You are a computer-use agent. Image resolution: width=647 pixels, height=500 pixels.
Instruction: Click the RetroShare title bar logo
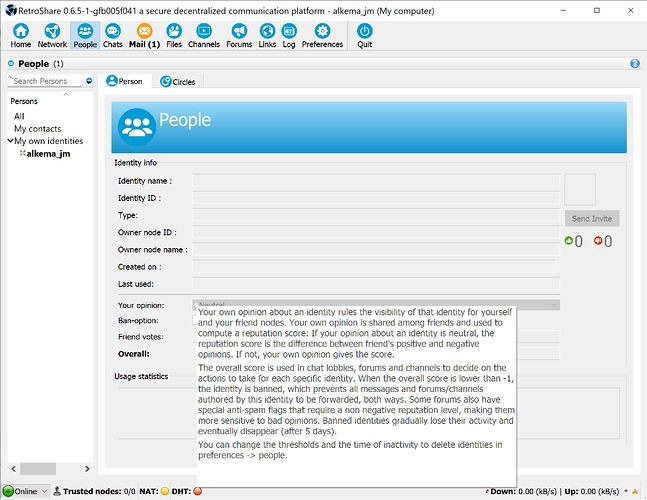click(x=11, y=10)
